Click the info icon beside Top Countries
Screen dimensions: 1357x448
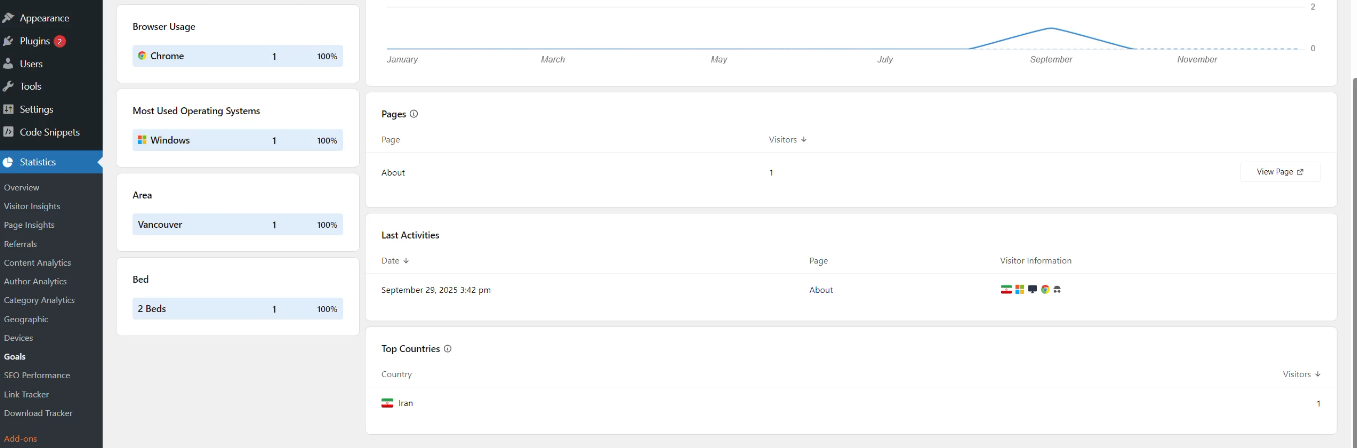pyautogui.click(x=447, y=349)
